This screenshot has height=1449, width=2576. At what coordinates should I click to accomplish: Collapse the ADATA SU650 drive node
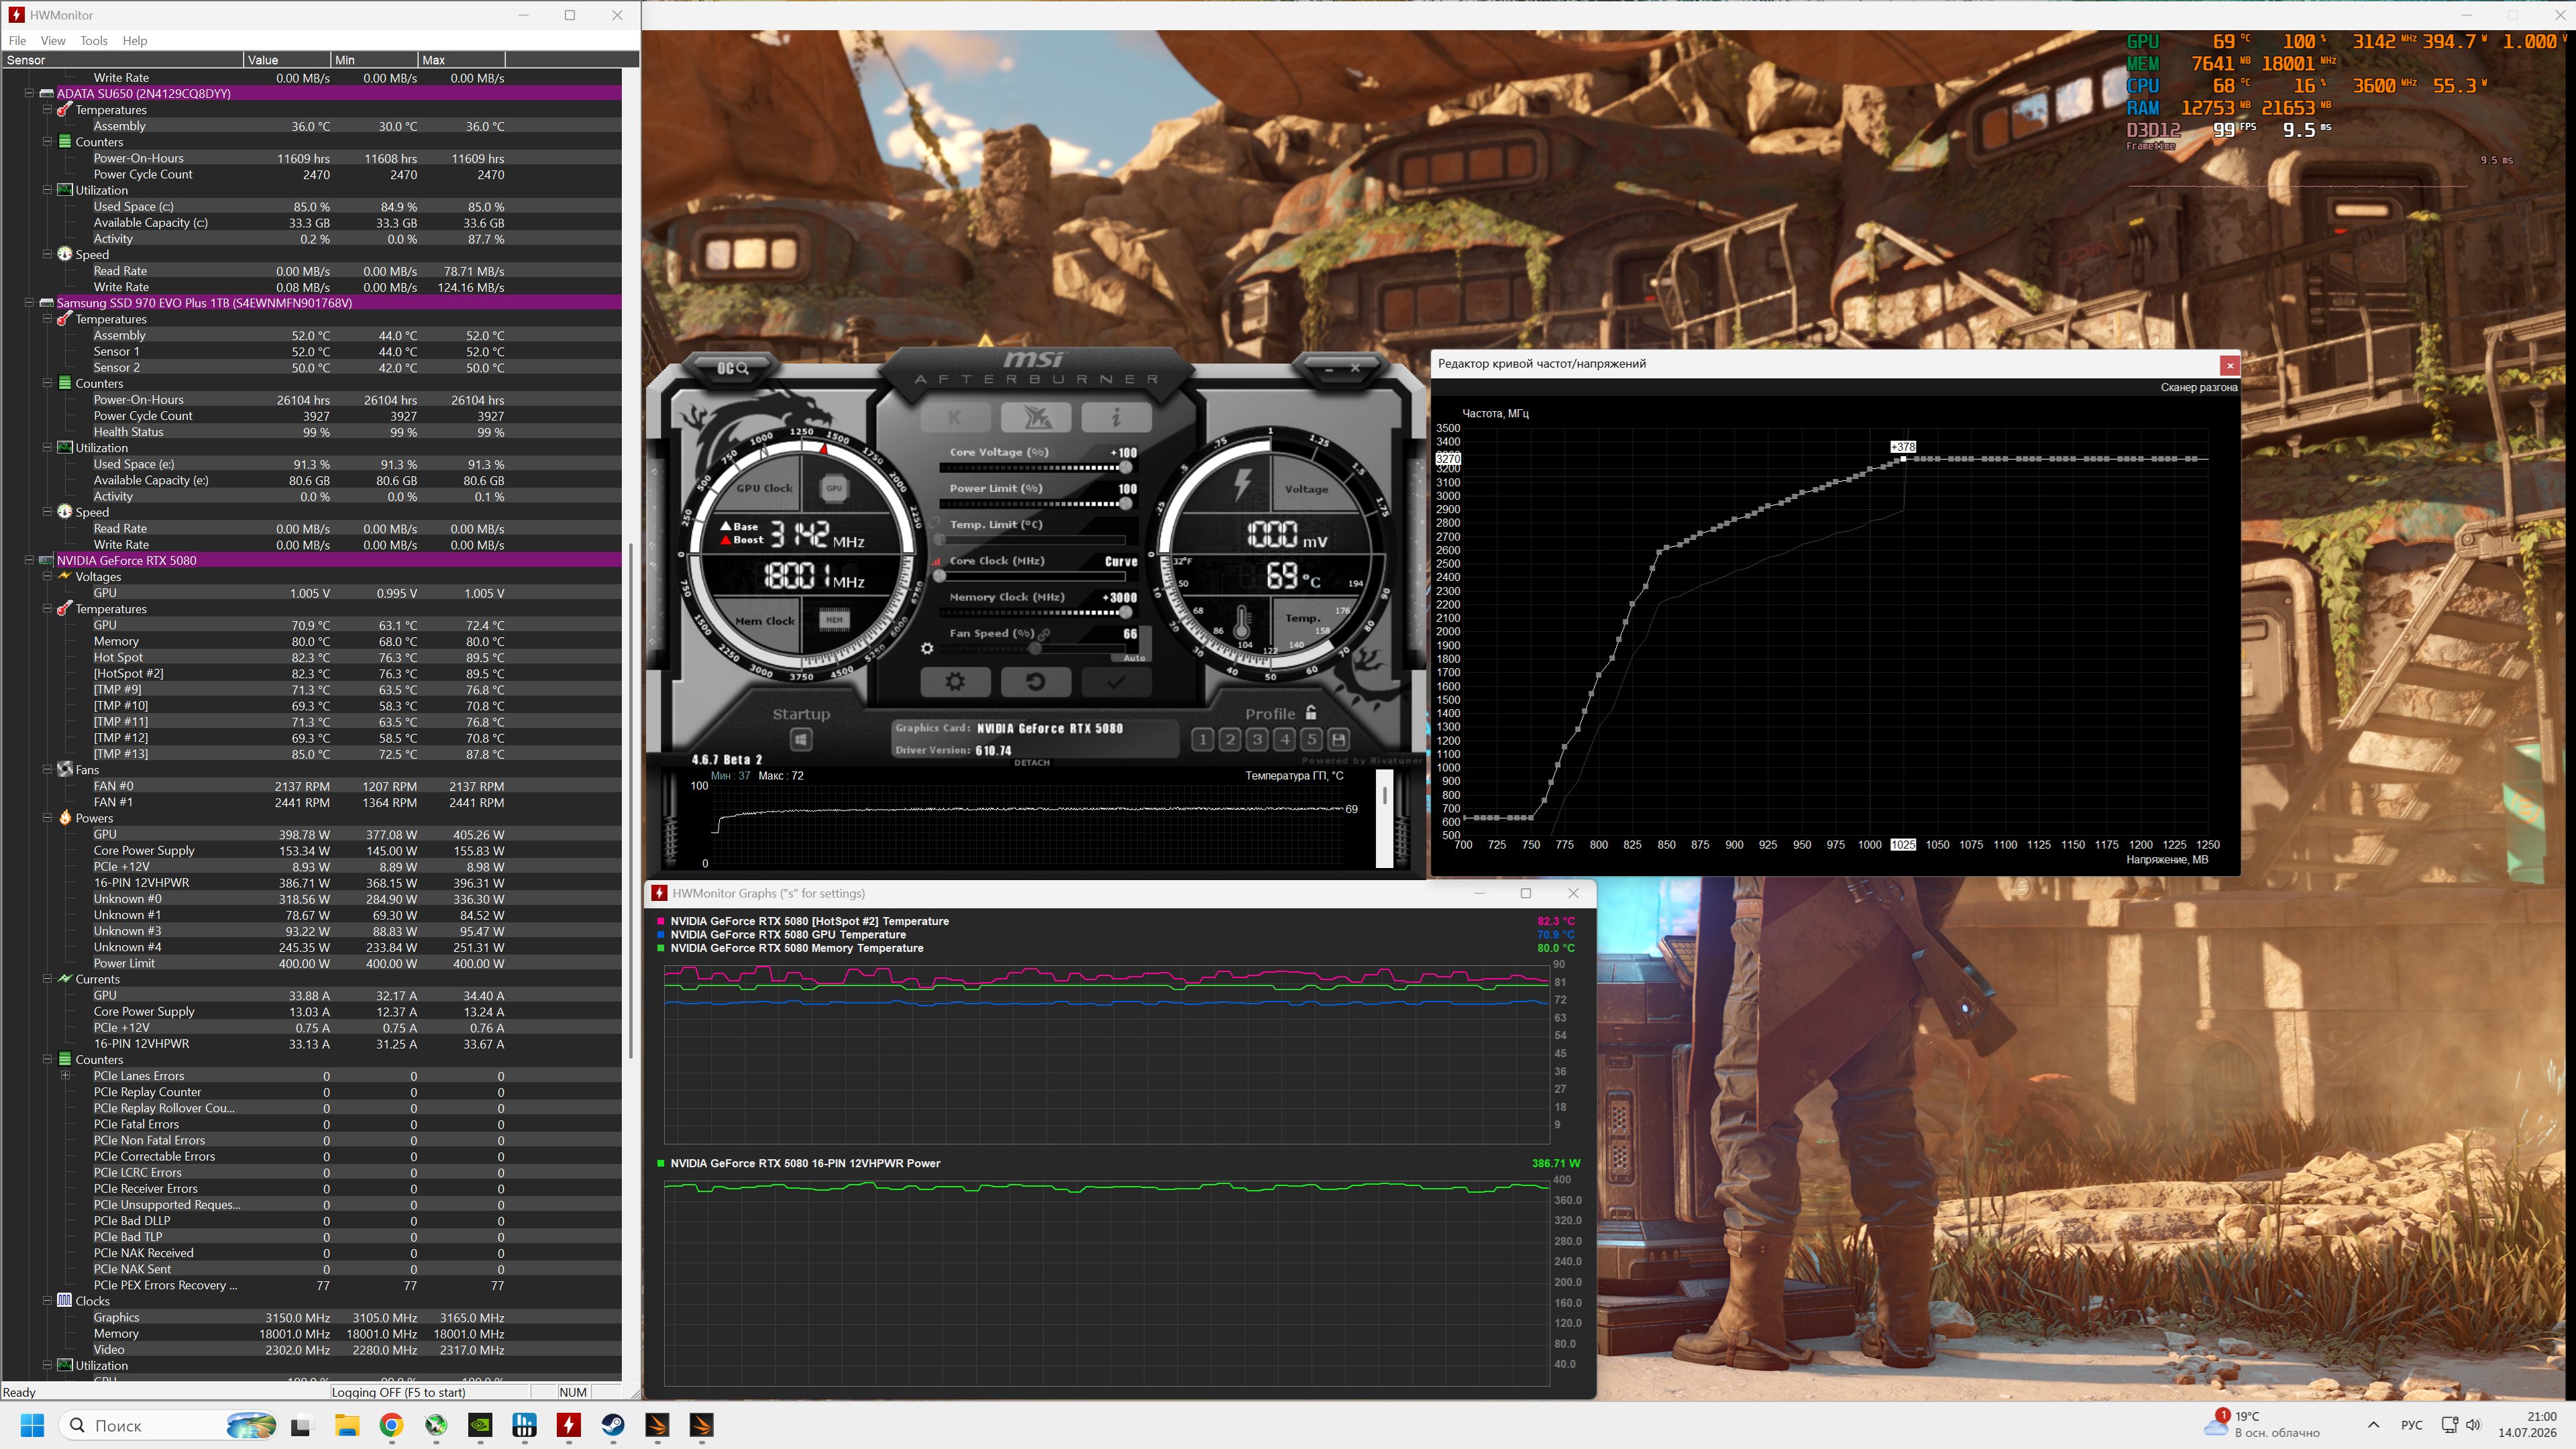29,93
